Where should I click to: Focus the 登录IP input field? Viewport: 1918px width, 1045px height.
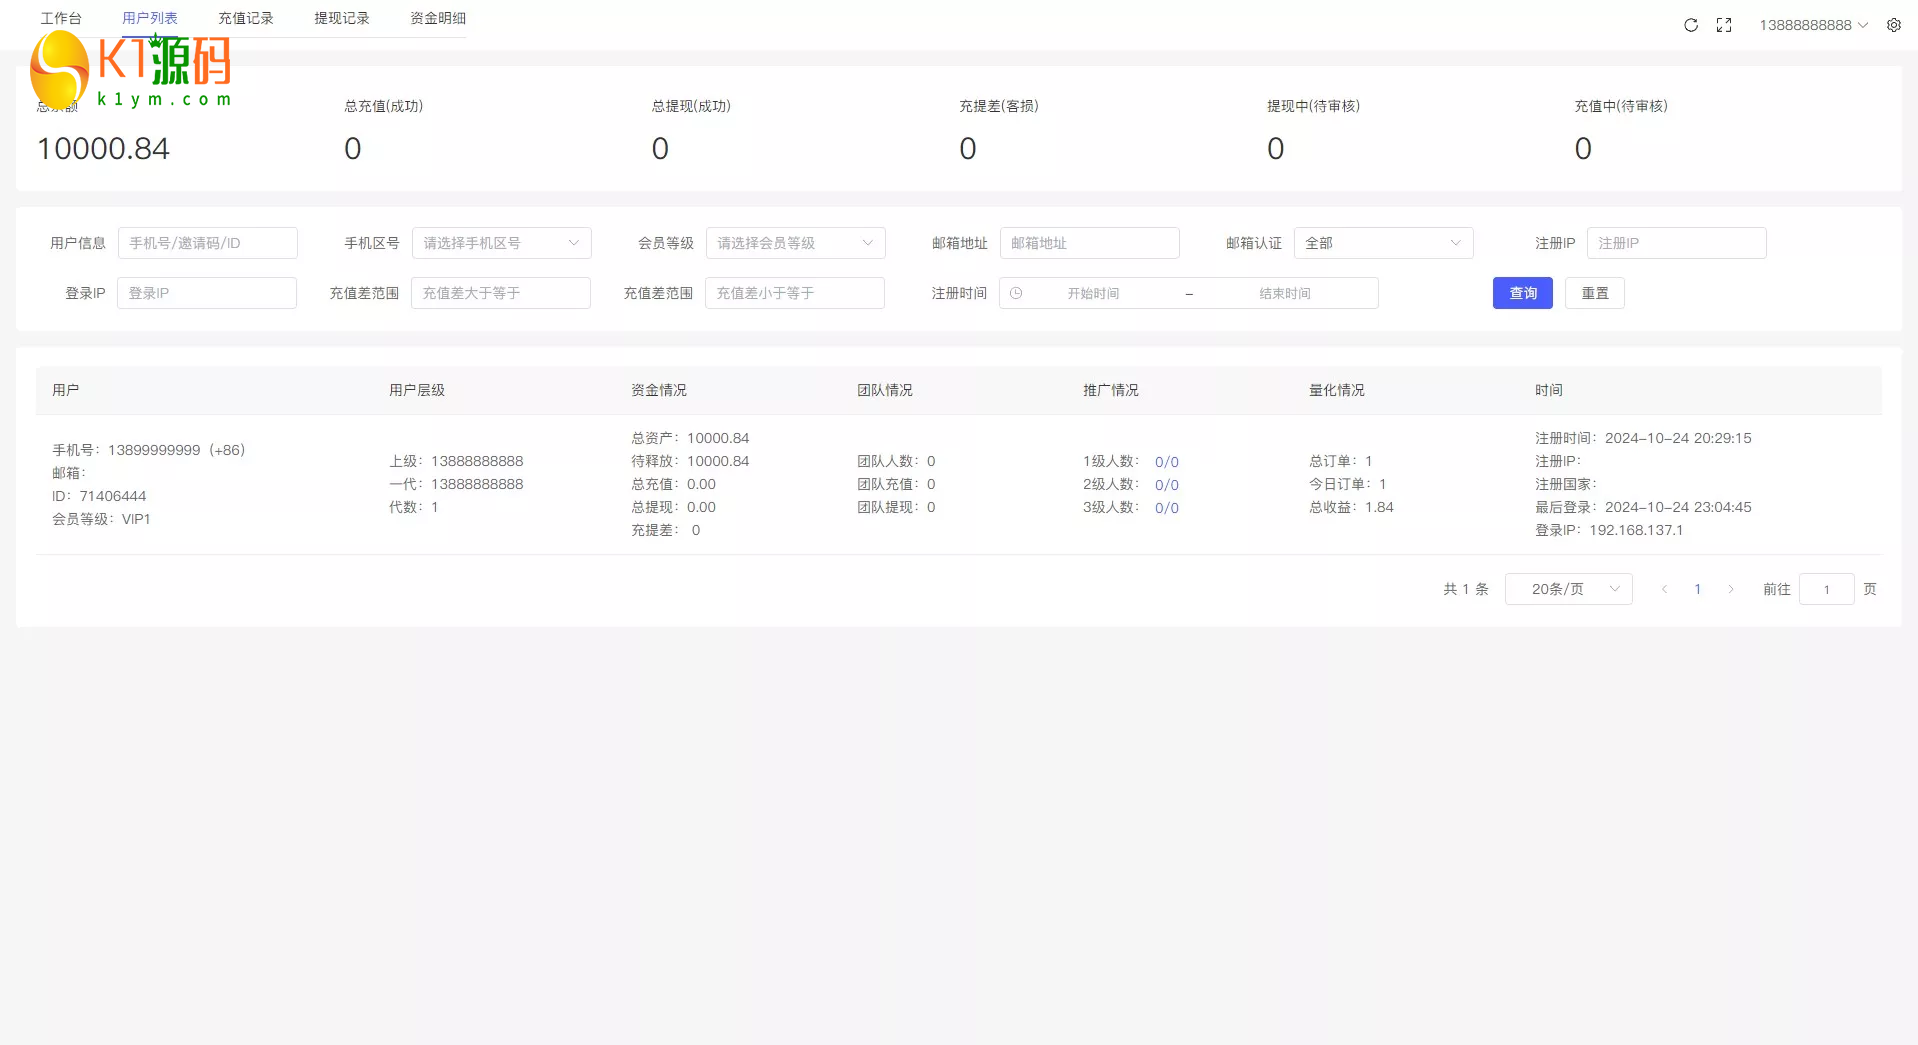(x=207, y=293)
